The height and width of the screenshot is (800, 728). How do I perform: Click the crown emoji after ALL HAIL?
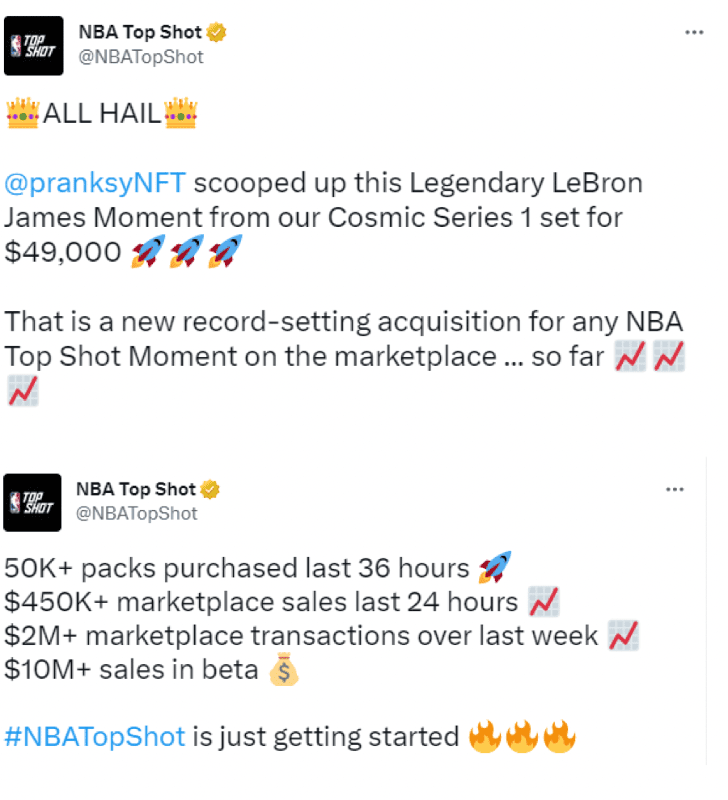click(x=181, y=113)
